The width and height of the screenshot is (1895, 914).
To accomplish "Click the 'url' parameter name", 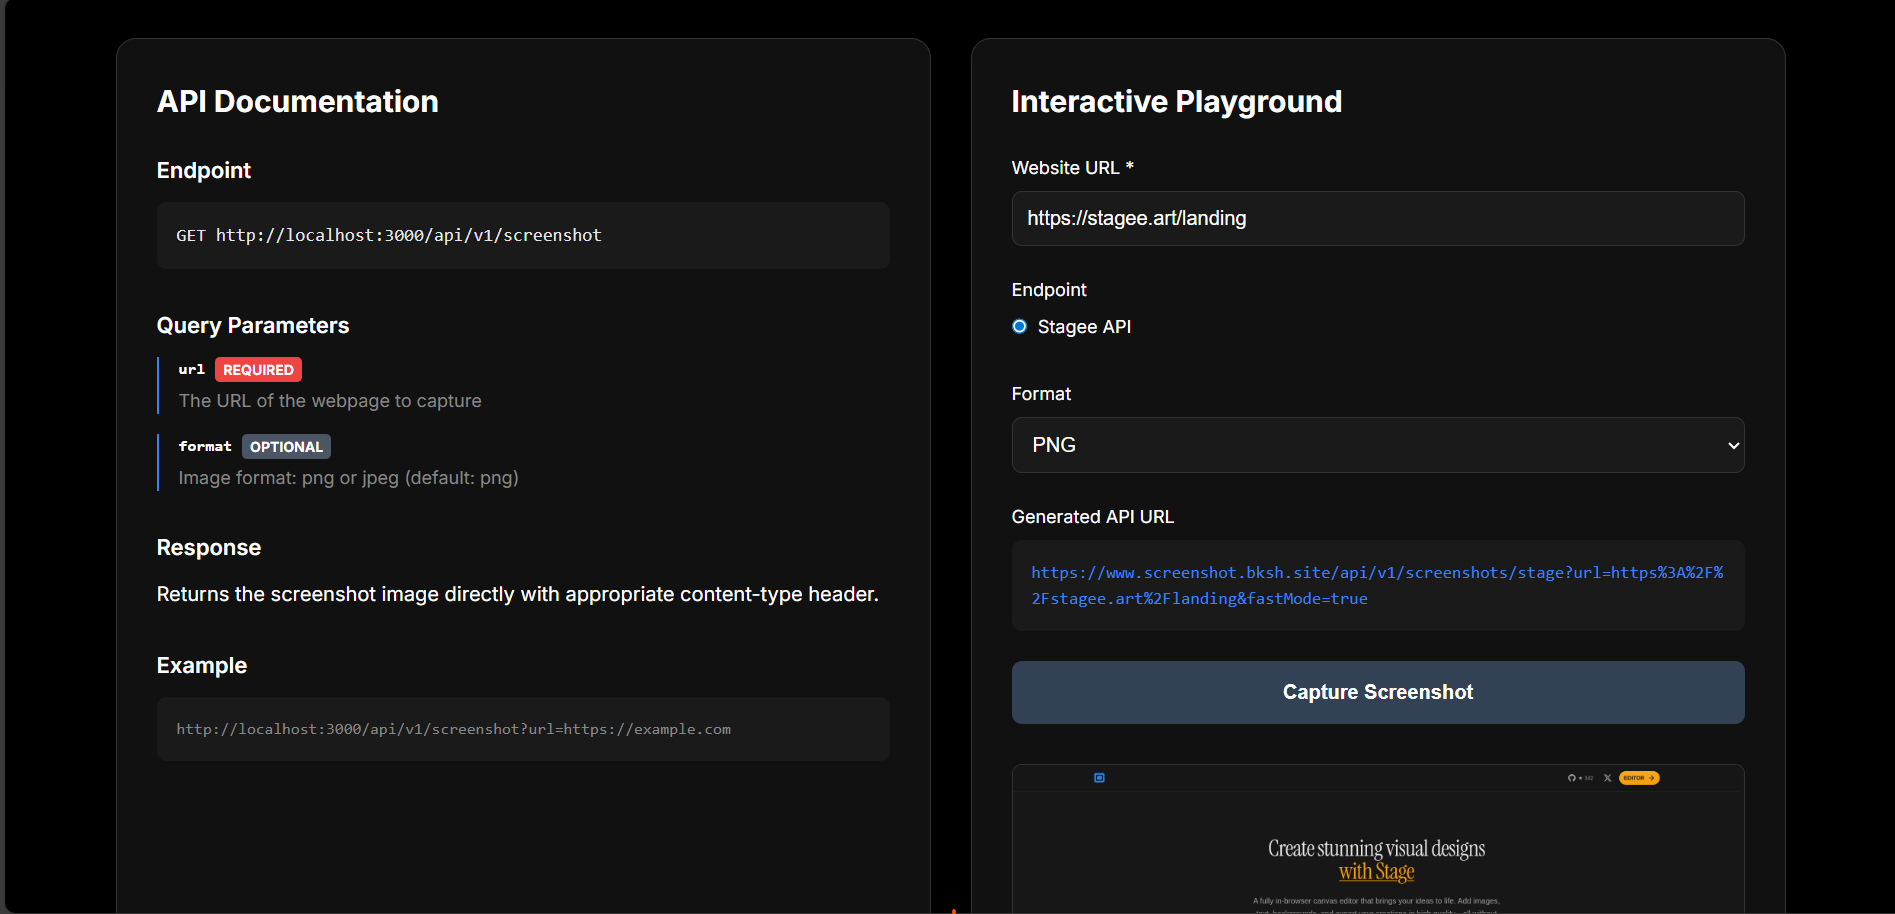I will click(x=191, y=370).
